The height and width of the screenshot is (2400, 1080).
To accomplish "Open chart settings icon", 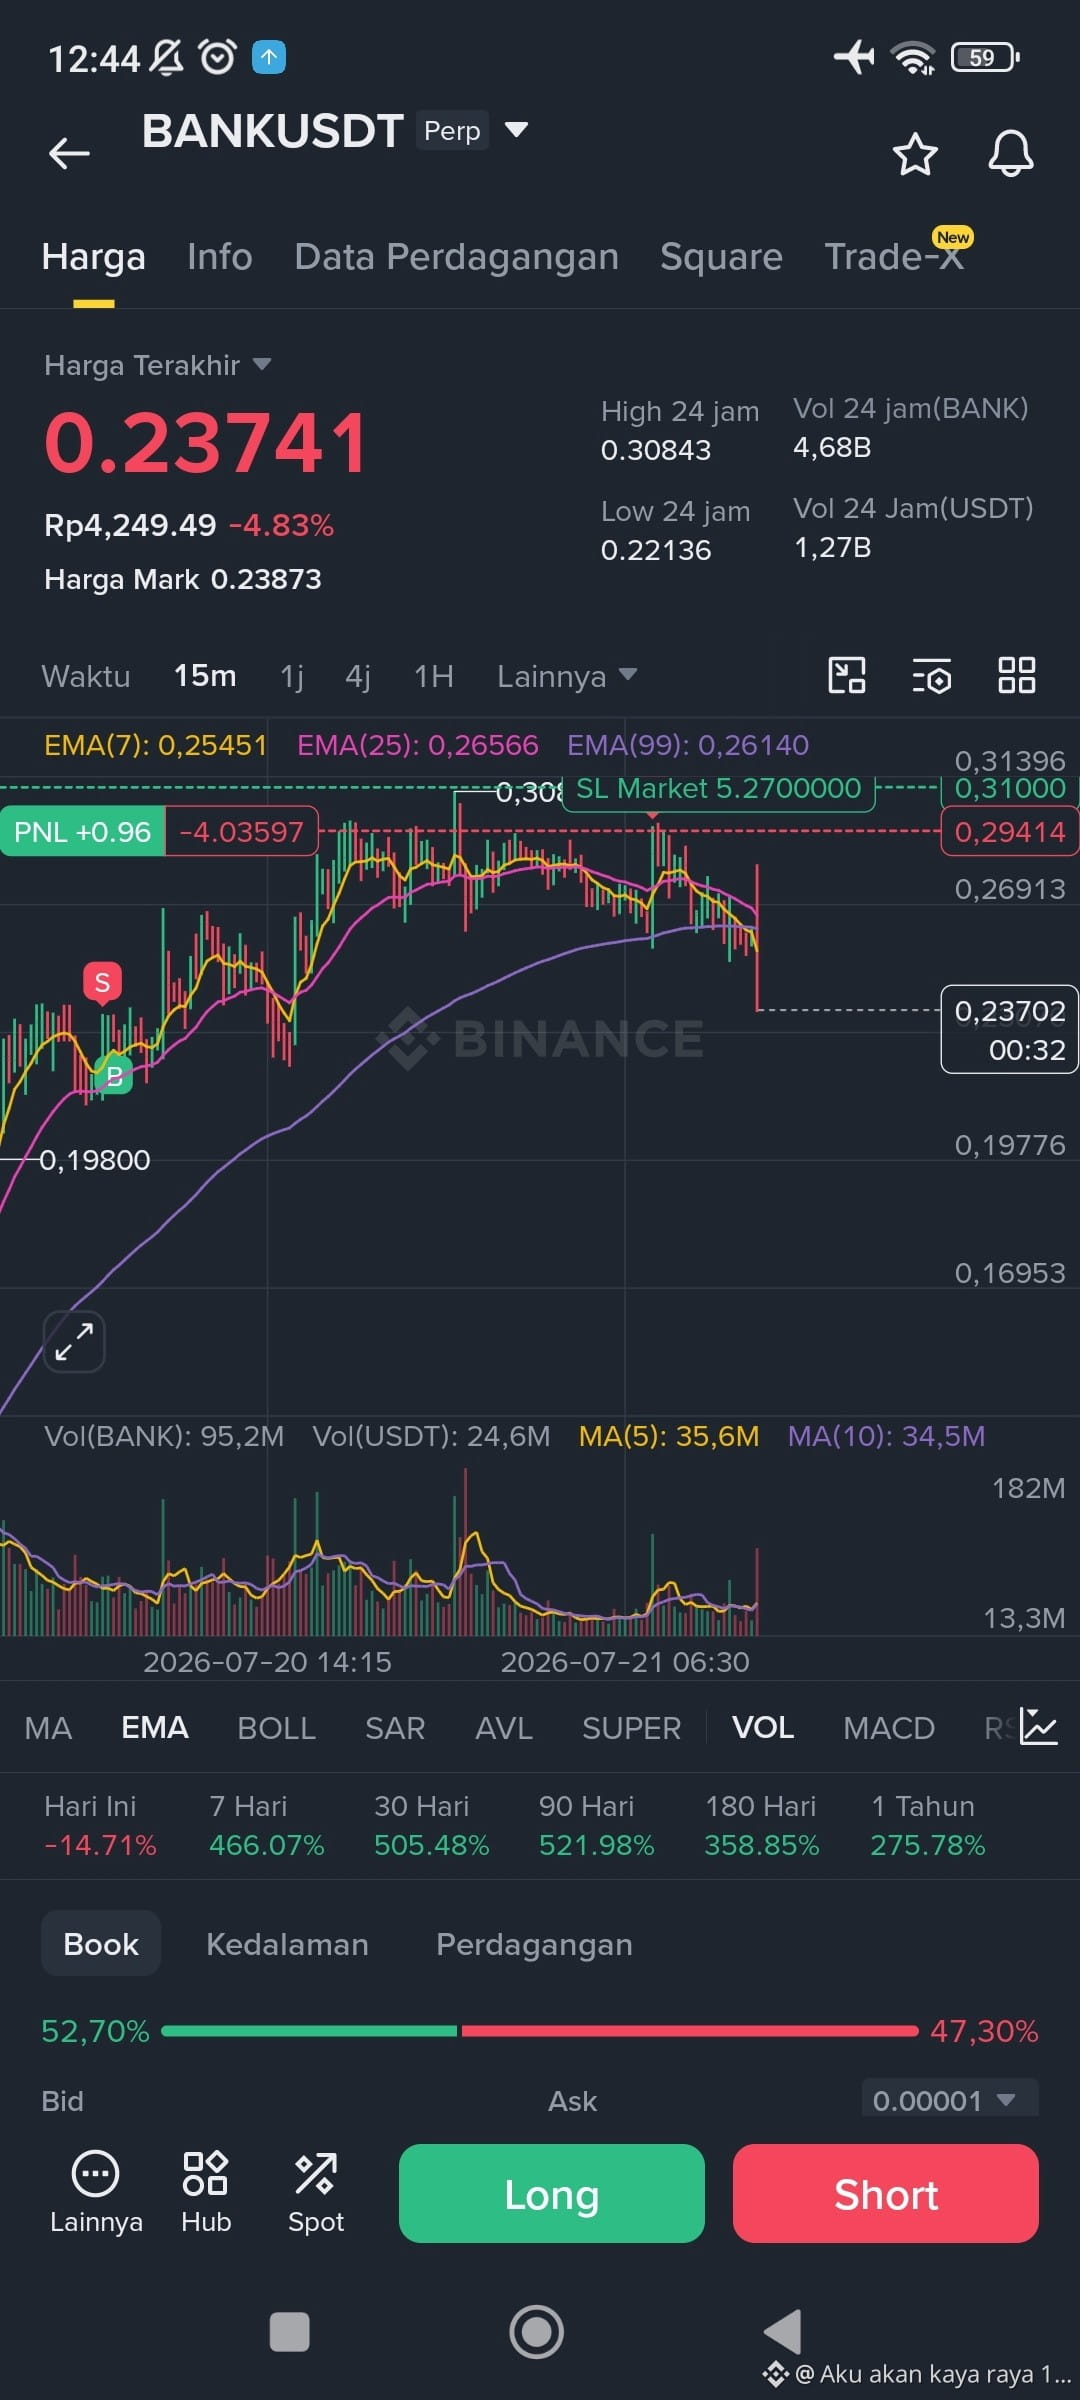I will 932,676.
